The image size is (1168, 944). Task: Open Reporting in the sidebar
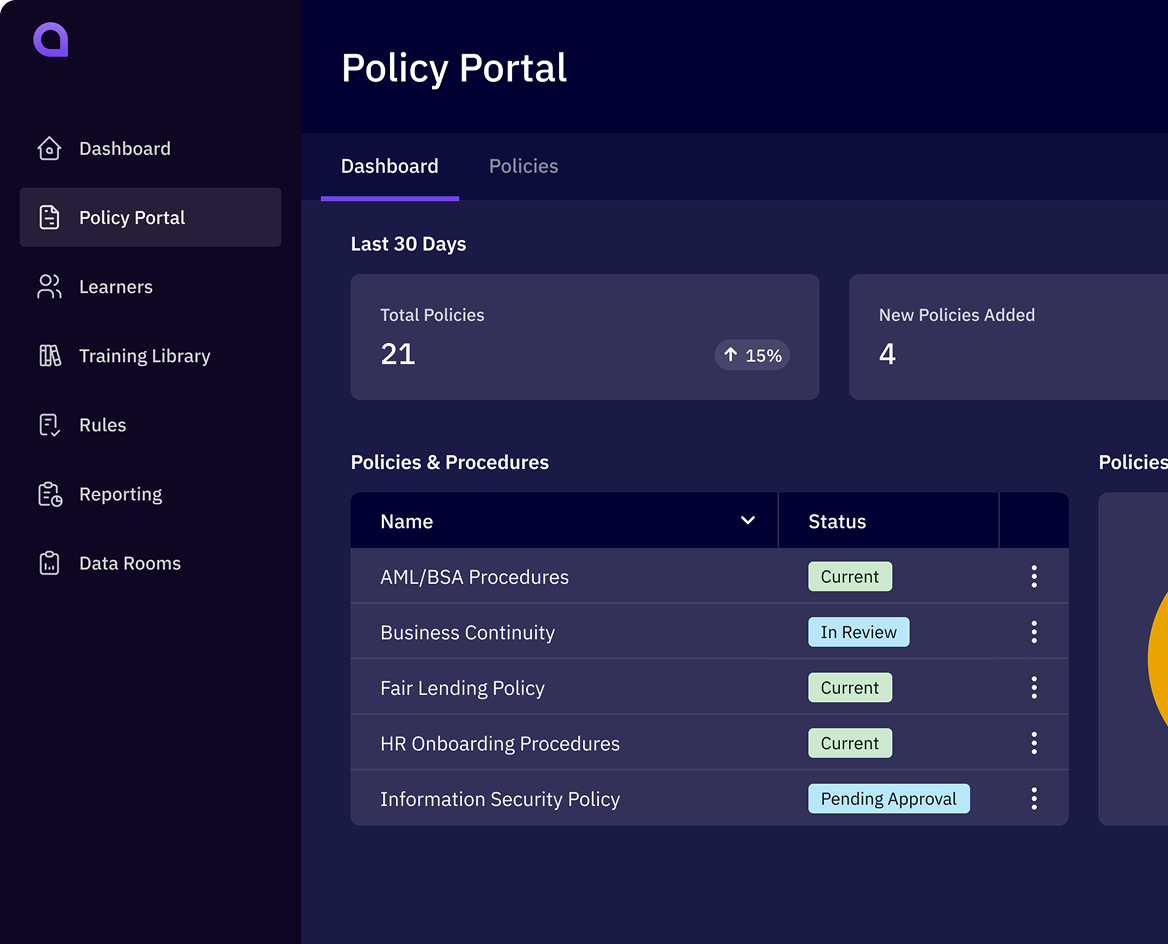150,494
